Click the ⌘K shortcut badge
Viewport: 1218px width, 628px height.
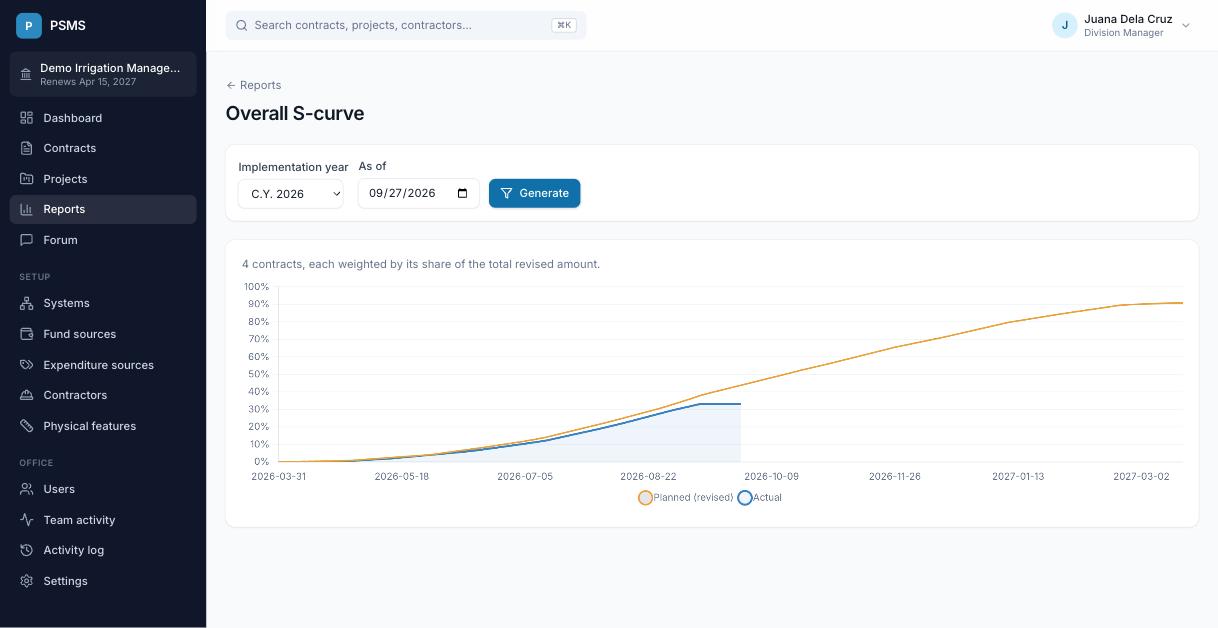tap(564, 25)
